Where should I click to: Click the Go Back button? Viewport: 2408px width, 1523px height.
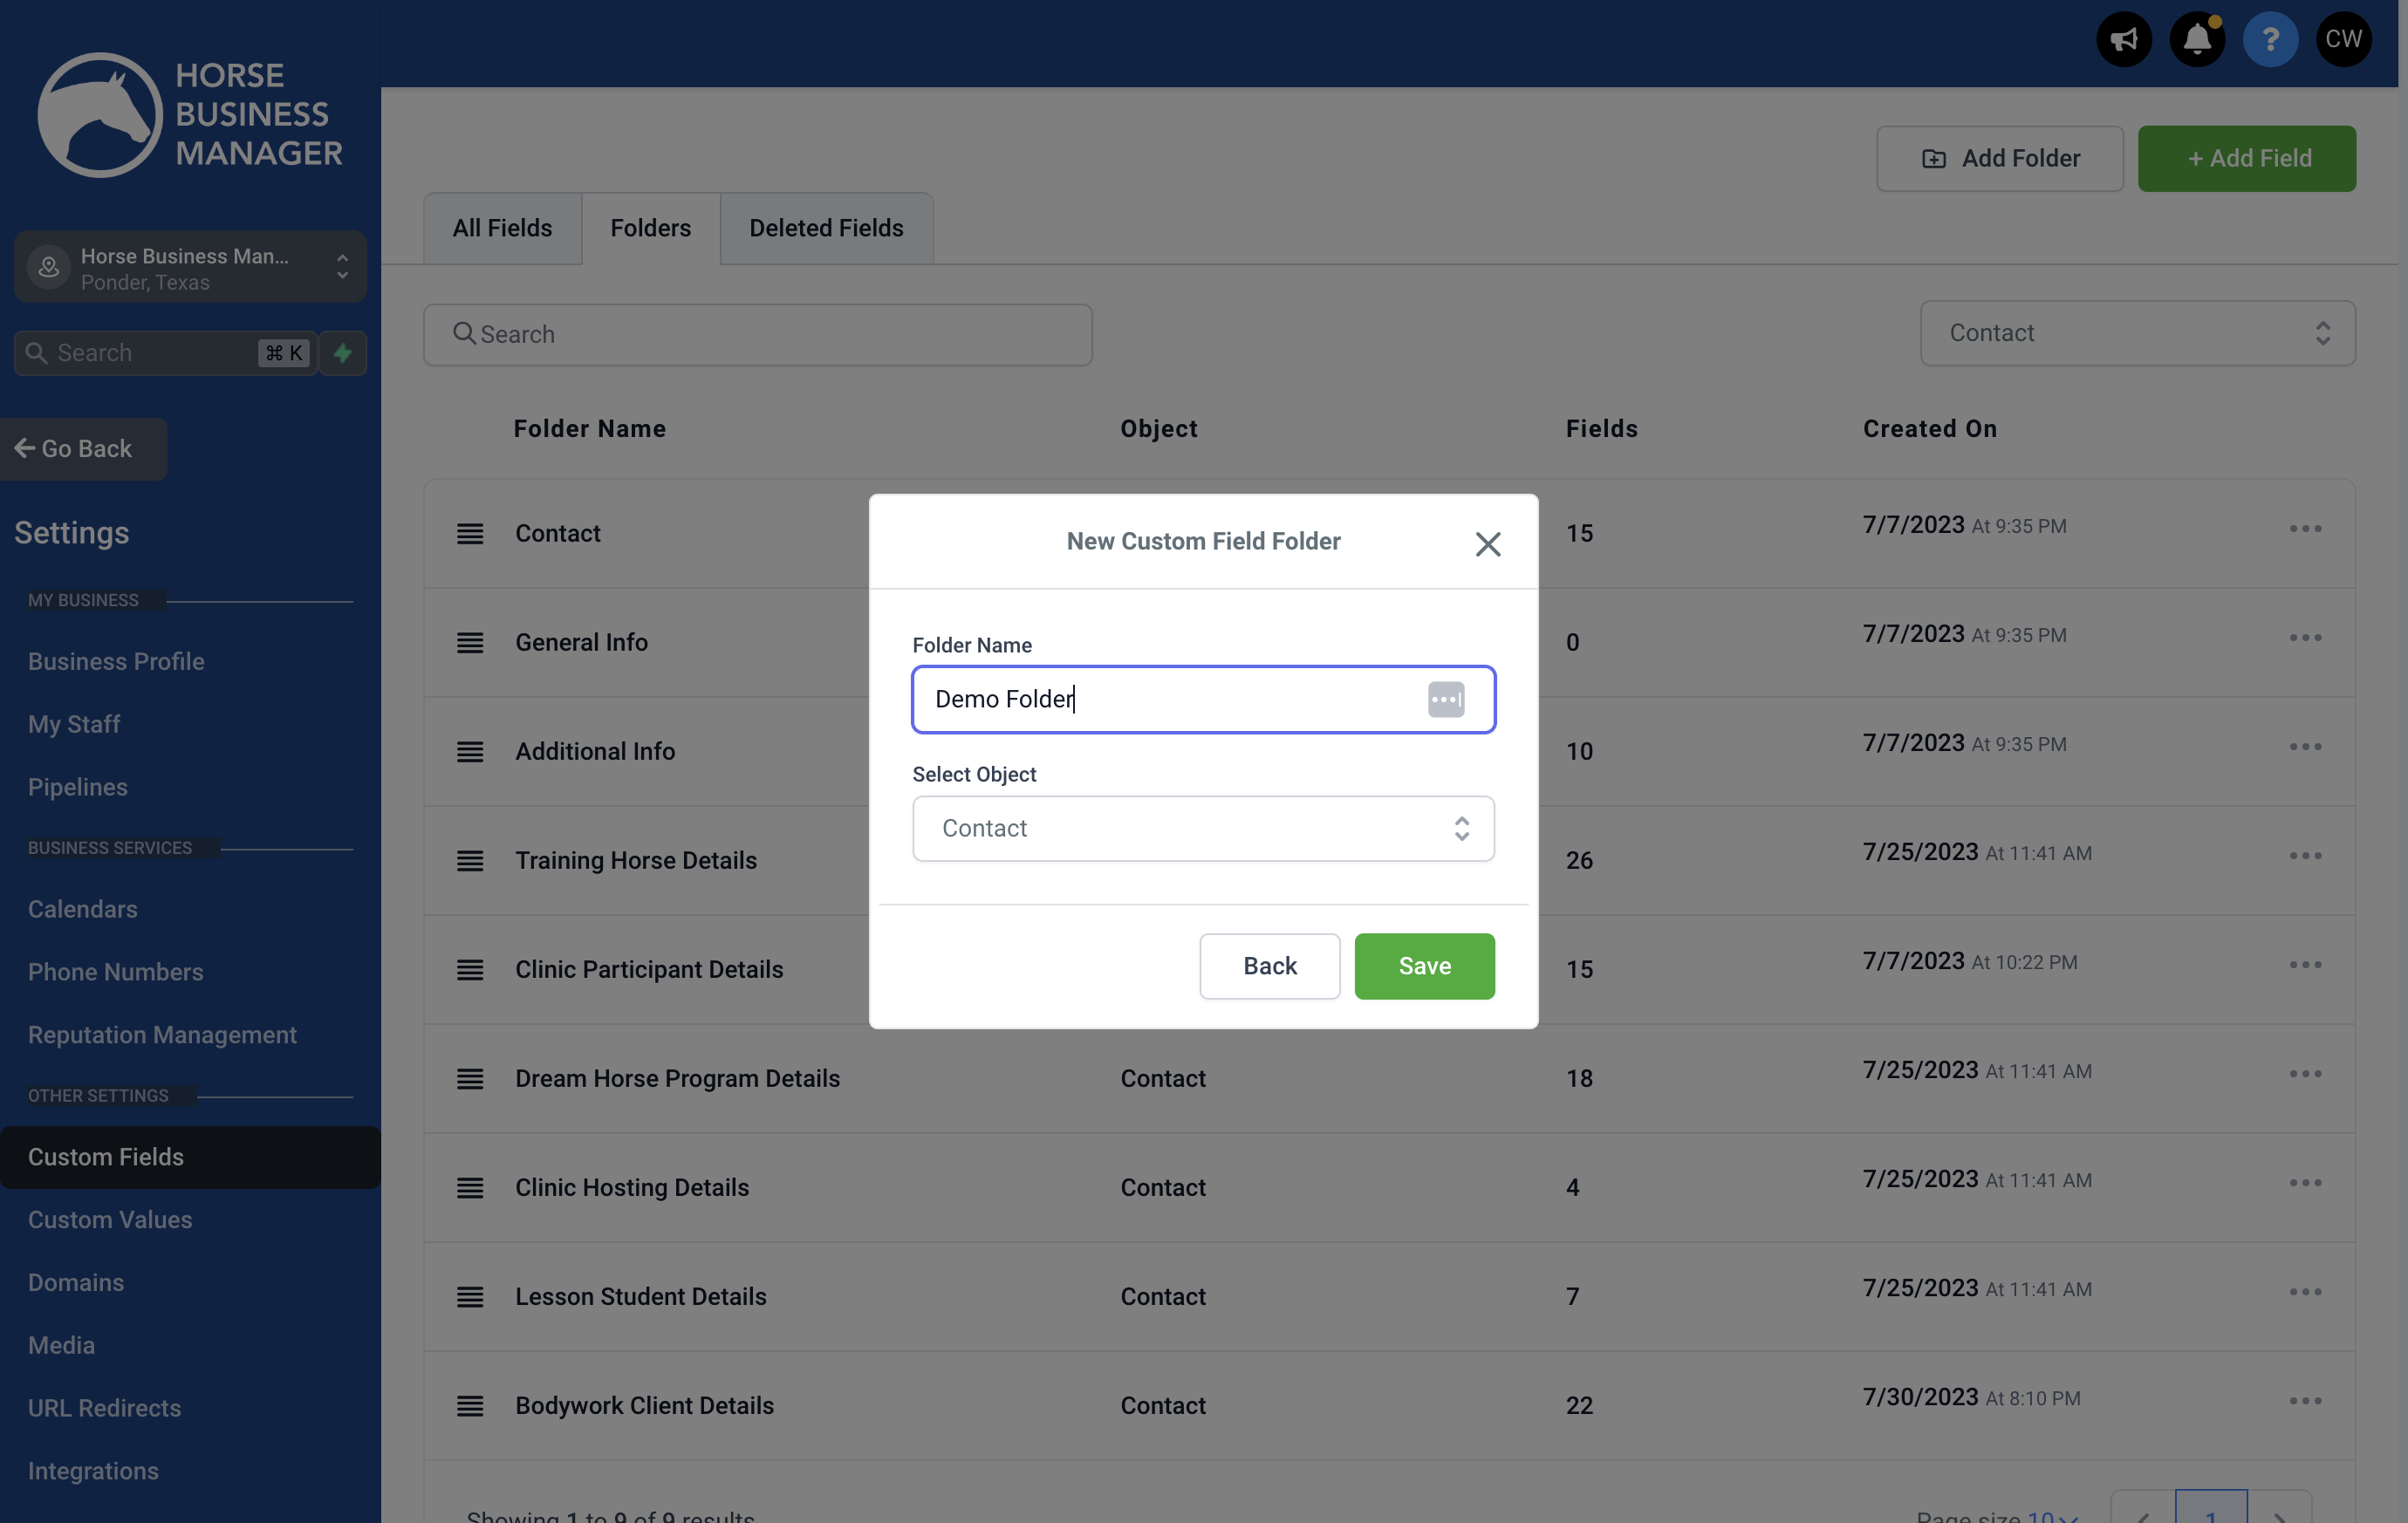point(83,449)
